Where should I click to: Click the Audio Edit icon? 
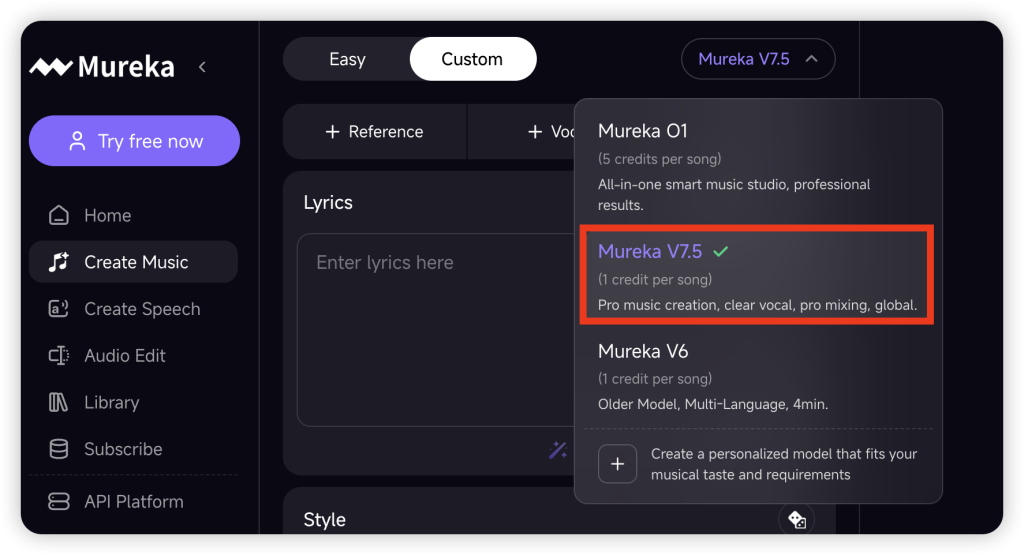click(59, 356)
